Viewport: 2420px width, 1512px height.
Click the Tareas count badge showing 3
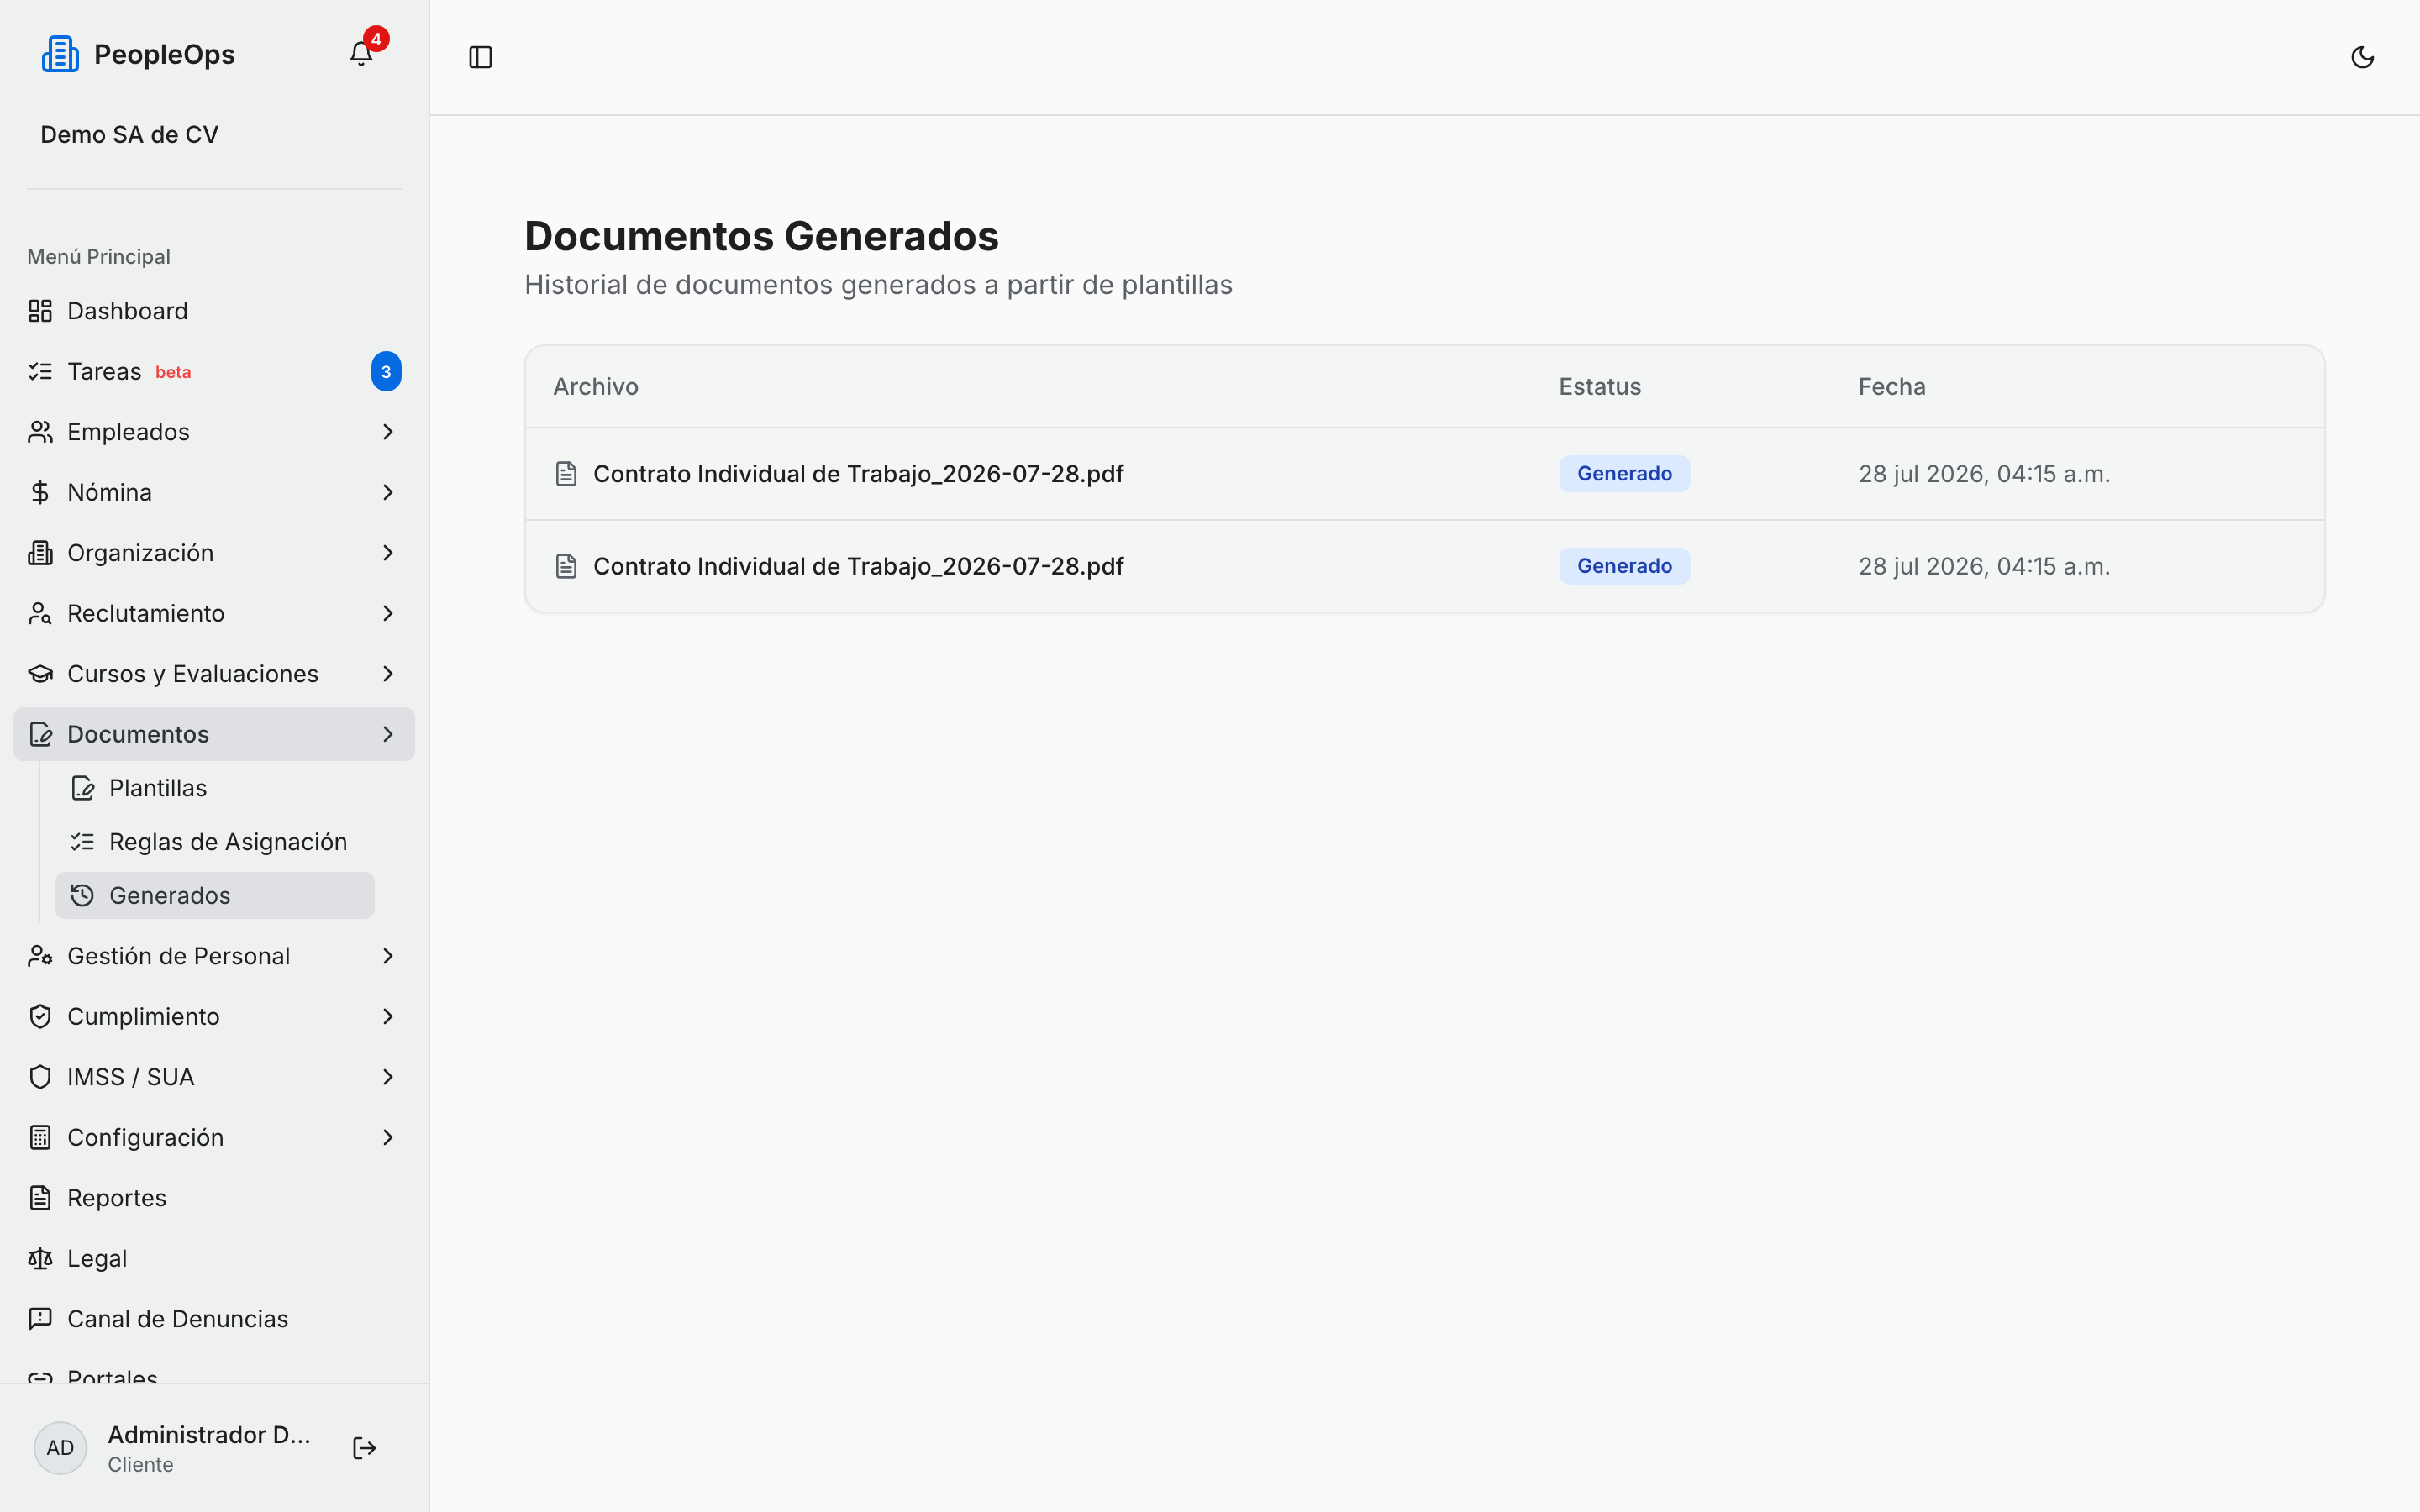coord(386,372)
